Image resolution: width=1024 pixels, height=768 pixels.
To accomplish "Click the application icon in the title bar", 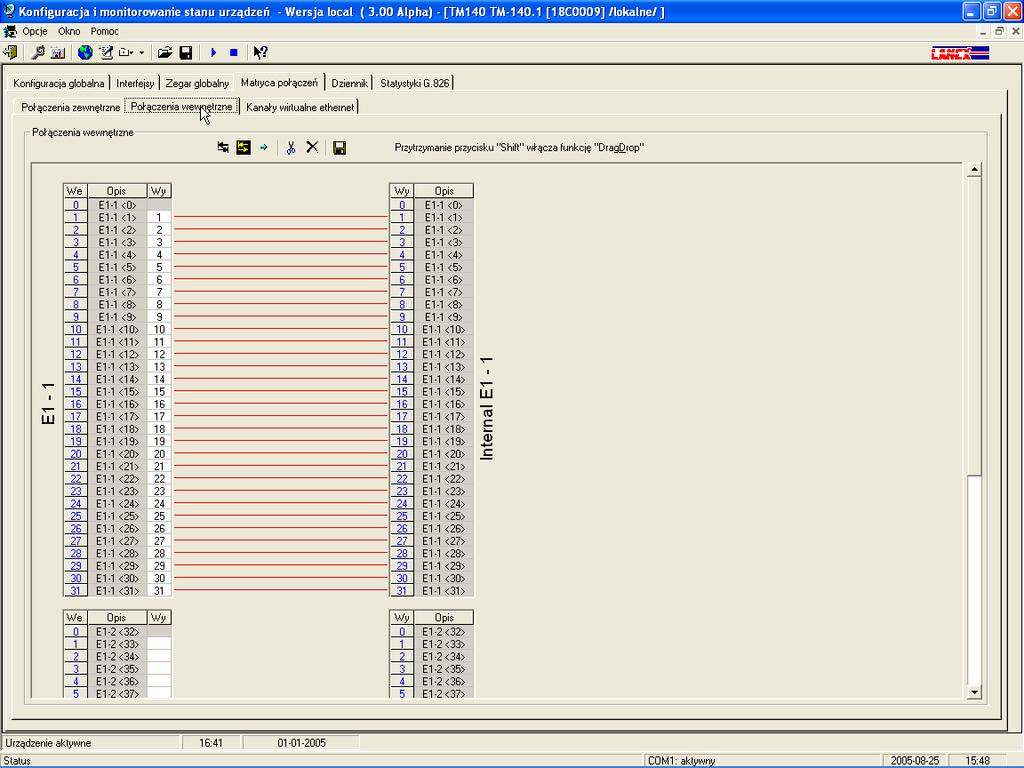I will [9, 11].
